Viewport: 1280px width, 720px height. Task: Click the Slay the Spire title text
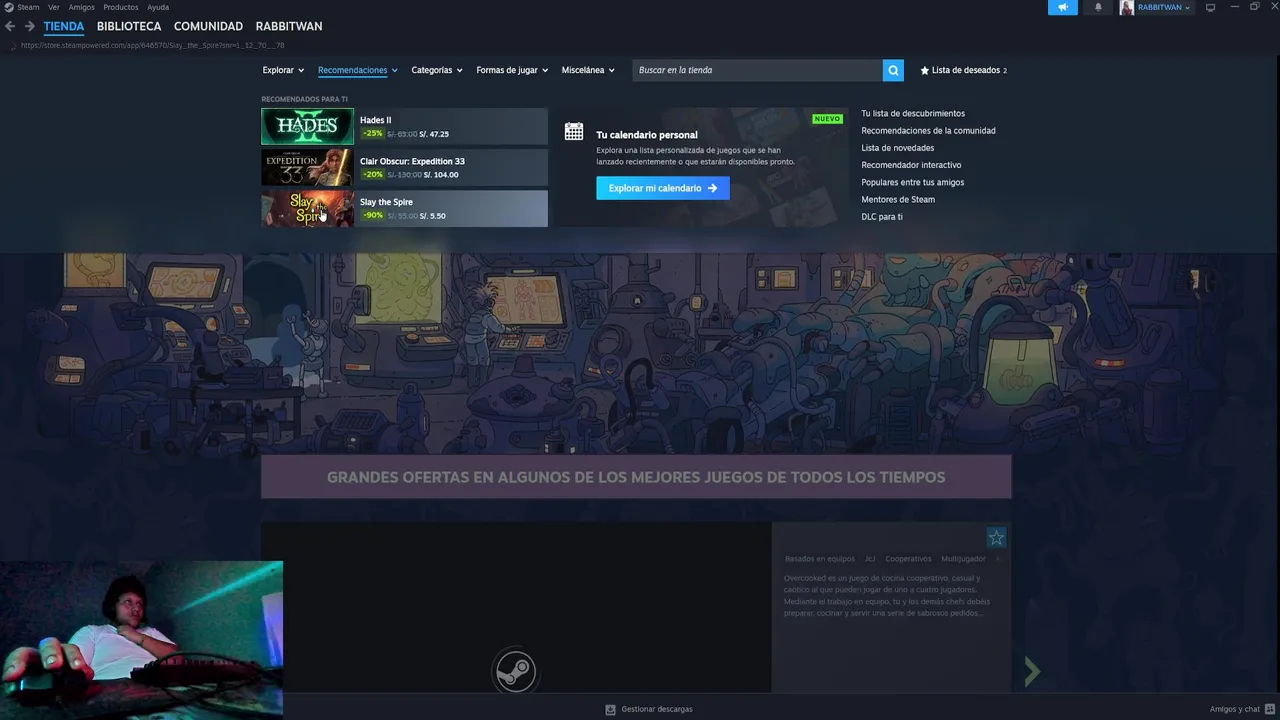[386, 202]
